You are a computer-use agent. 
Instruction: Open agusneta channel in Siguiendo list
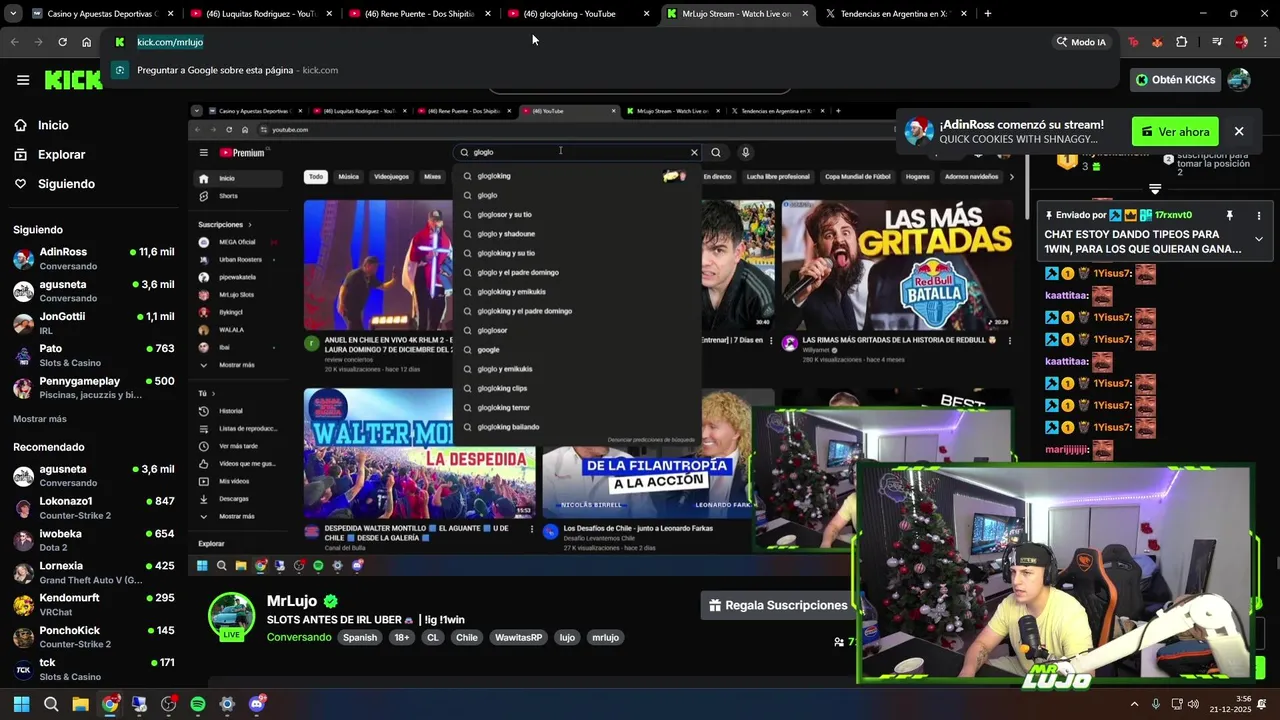(93, 290)
